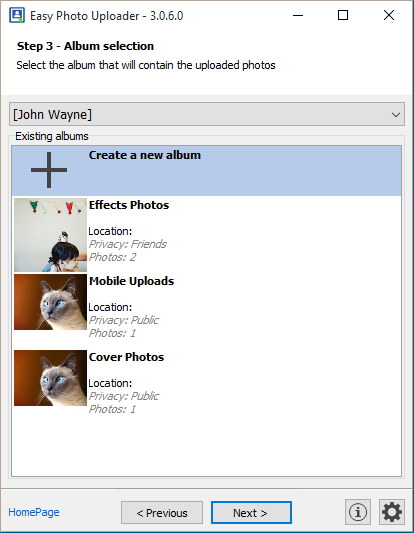Click 'Photos: 1' under Mobile Uploads
414x533 pixels.
(112, 333)
